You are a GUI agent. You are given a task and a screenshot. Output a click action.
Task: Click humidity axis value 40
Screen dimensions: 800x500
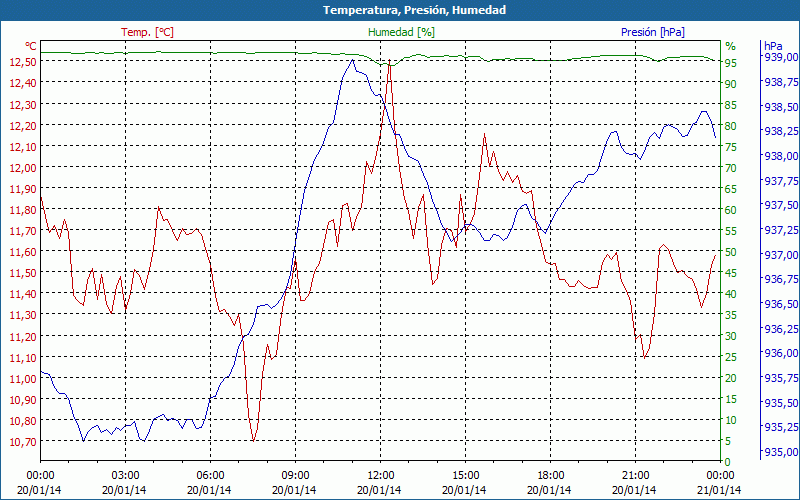[731, 294]
